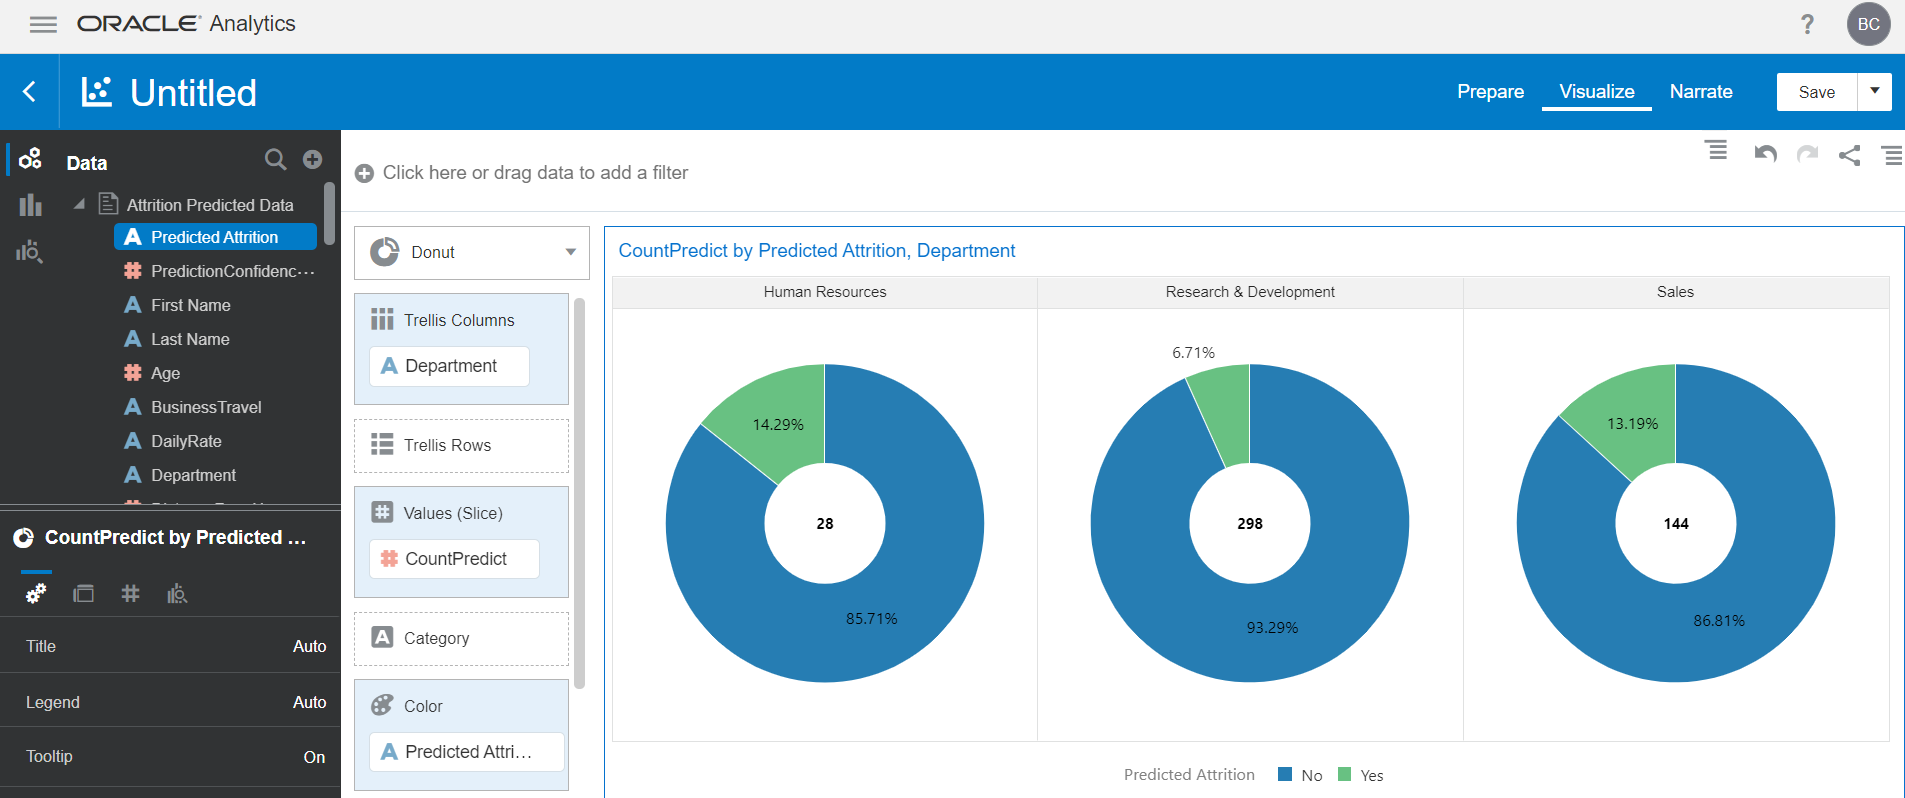Click the Yes legend green swatch
The height and width of the screenshot is (798, 1905).
click(1344, 774)
